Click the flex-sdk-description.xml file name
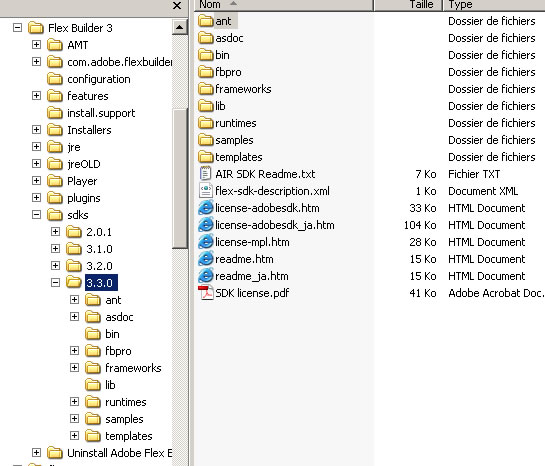 pyautogui.click(x=272, y=191)
